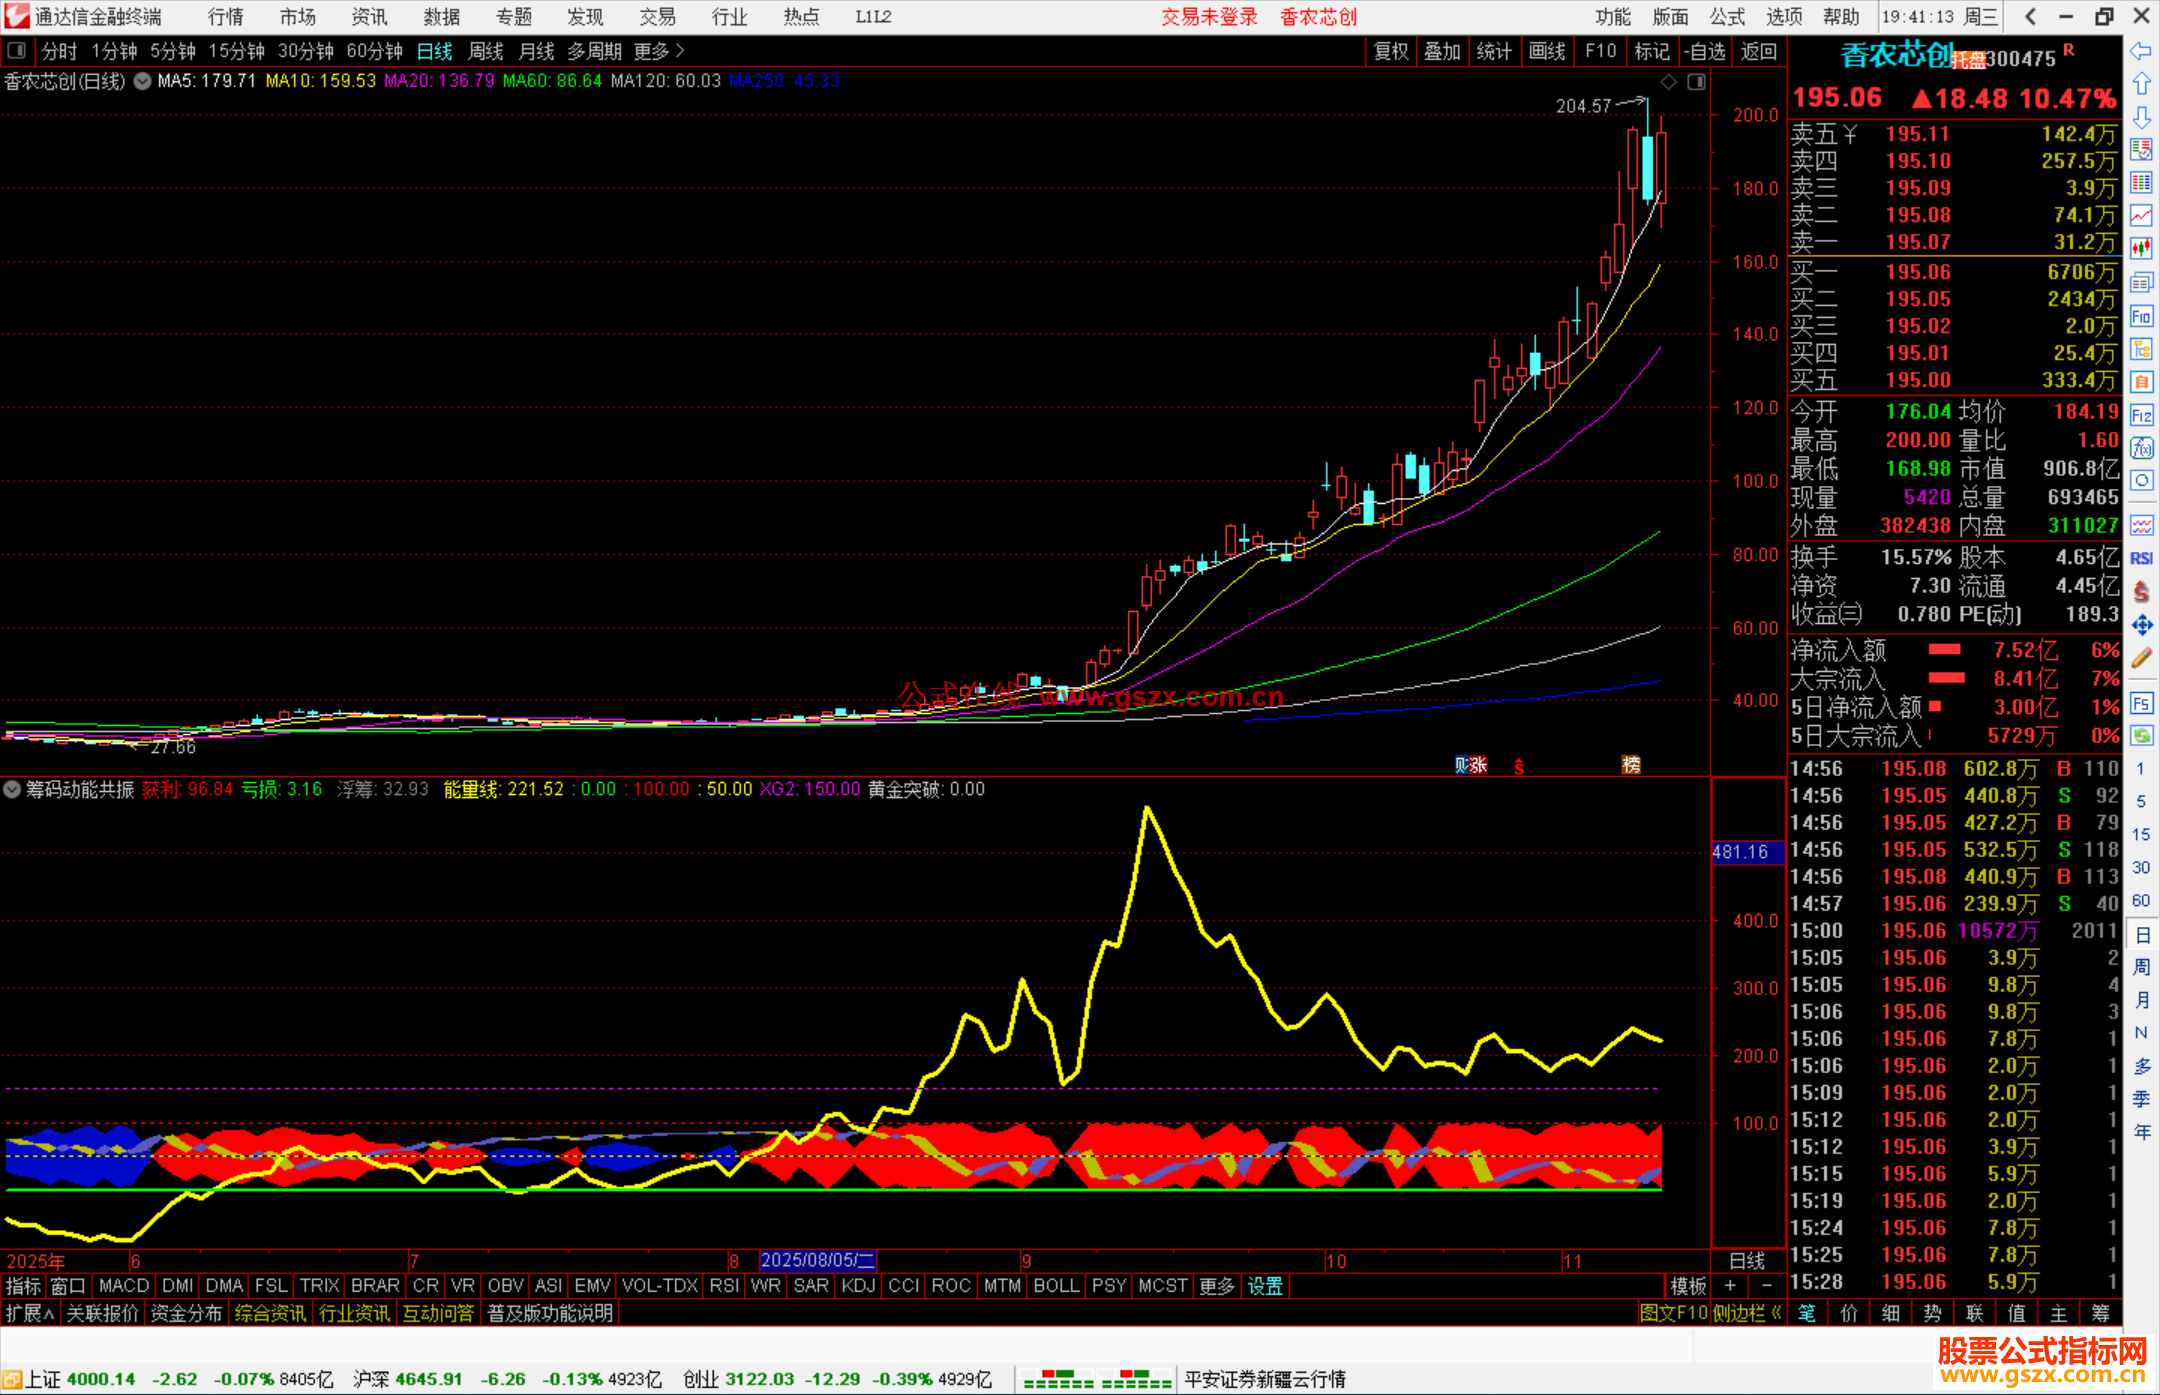Expand the 更多 periods chevron
This screenshot has width=2160, height=1395.
[680, 51]
